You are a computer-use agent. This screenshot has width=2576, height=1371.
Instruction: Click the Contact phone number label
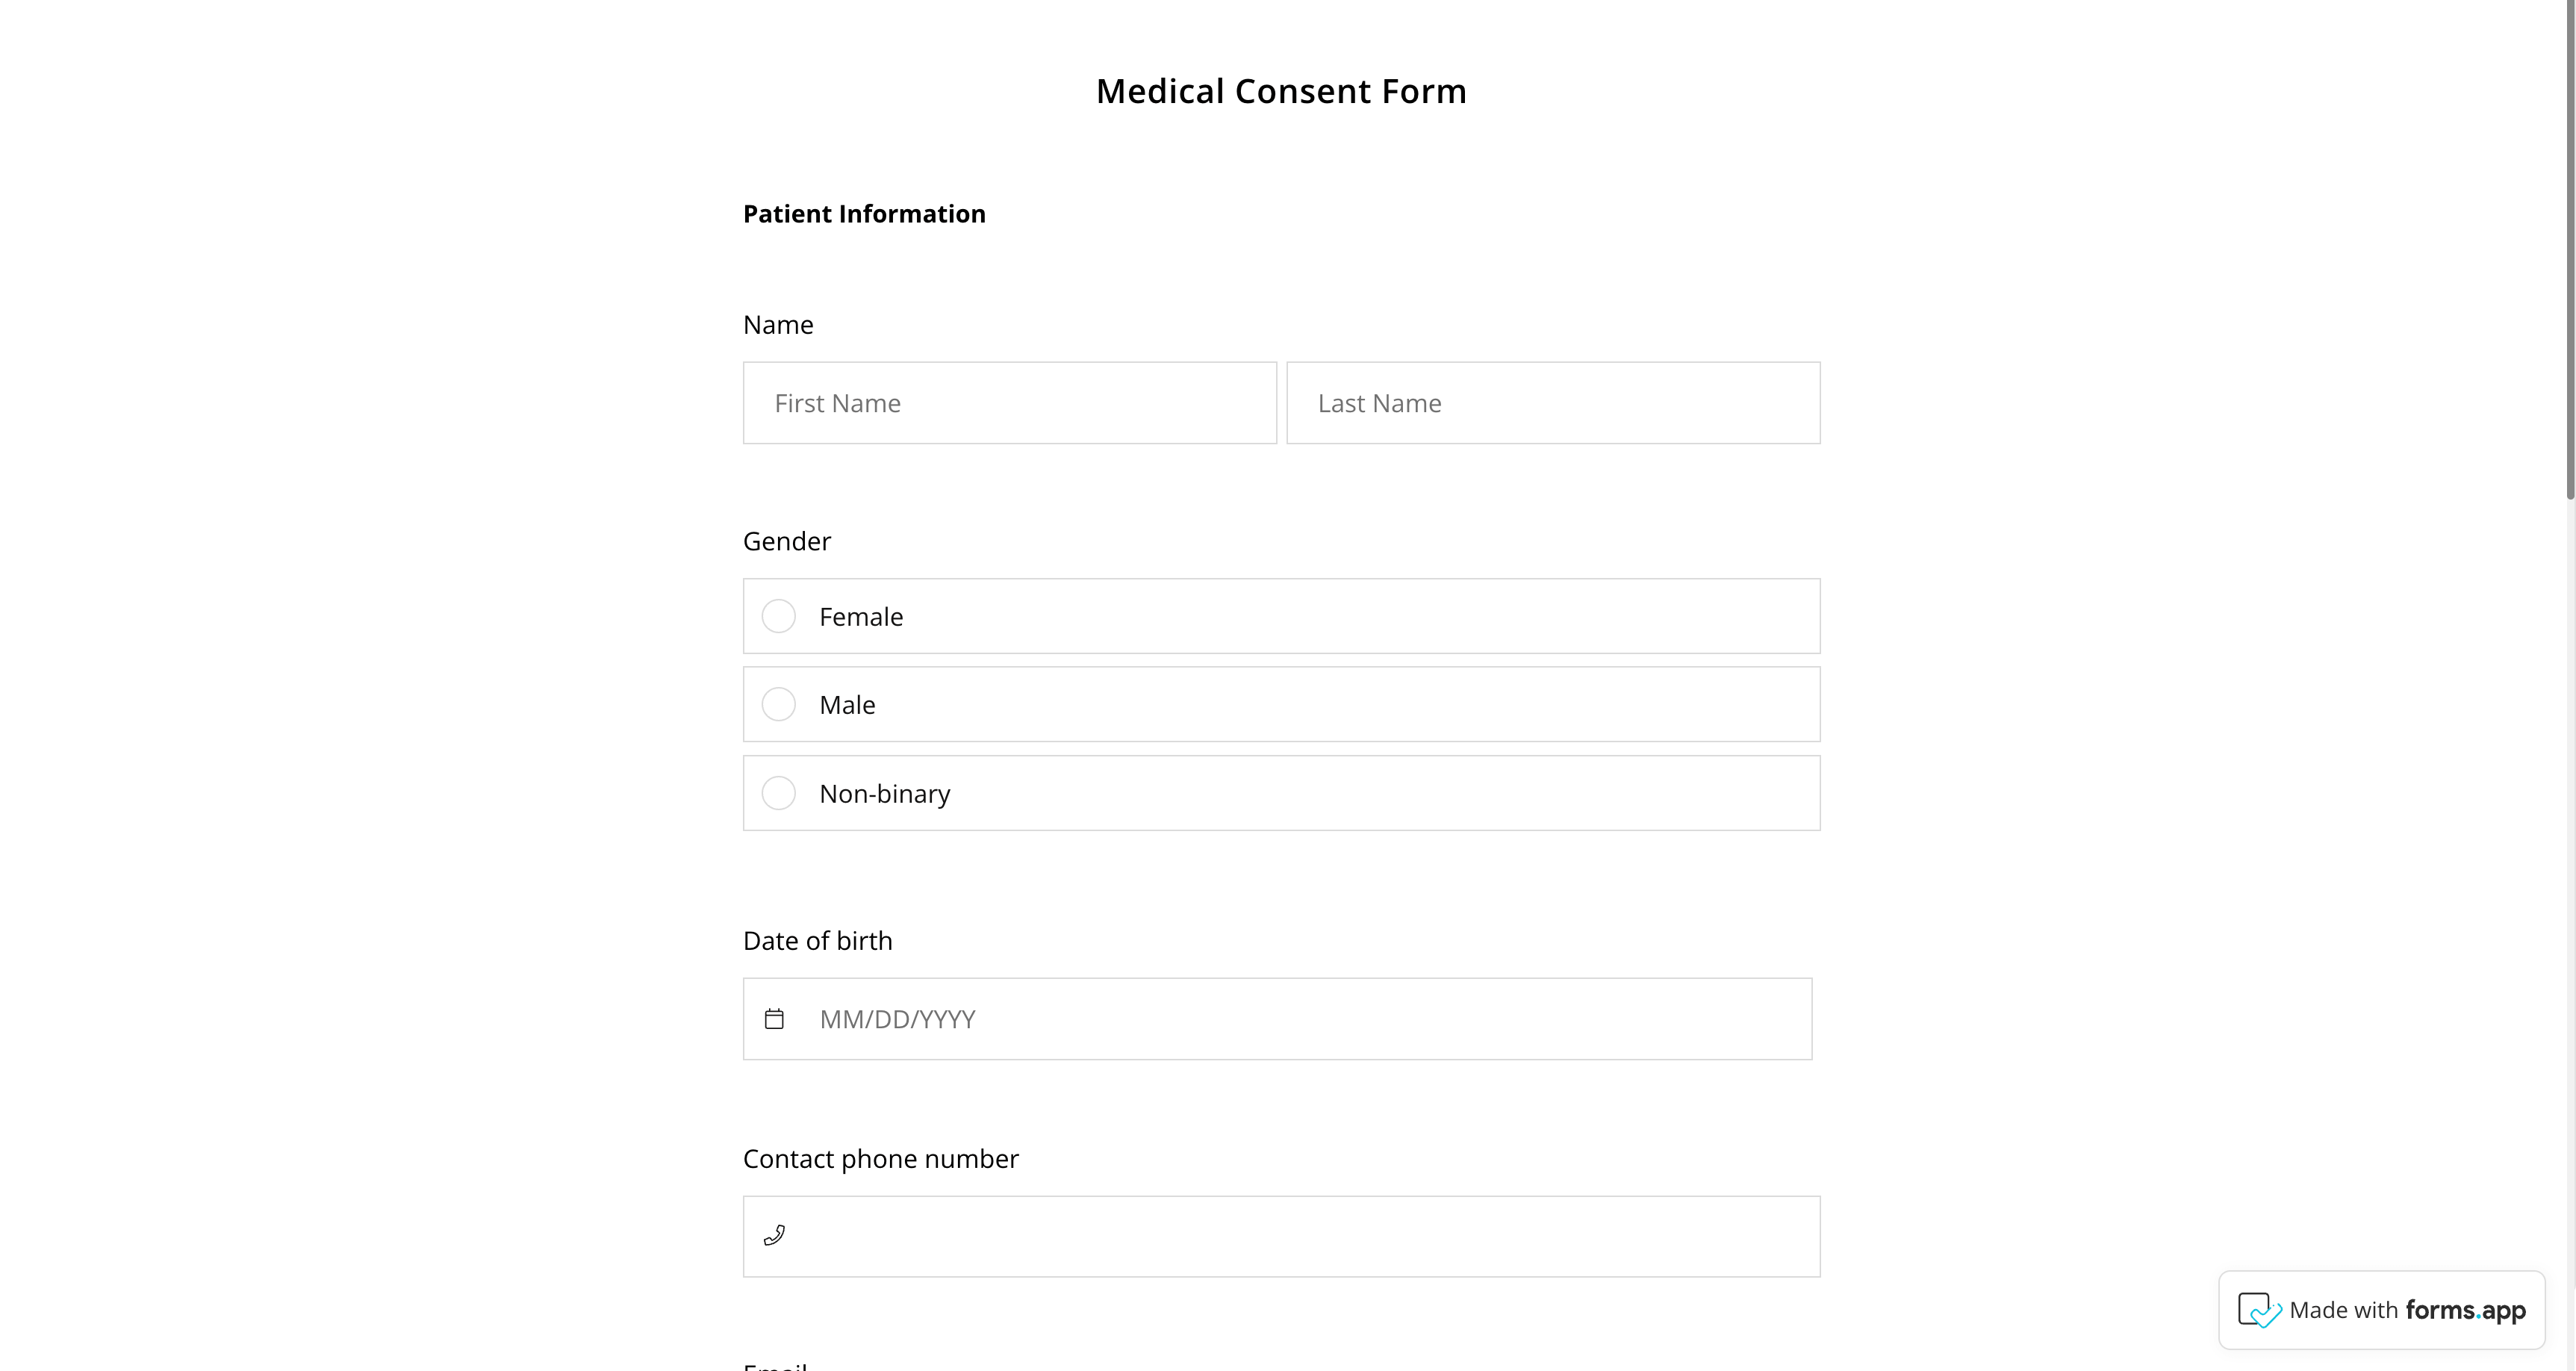click(880, 1158)
